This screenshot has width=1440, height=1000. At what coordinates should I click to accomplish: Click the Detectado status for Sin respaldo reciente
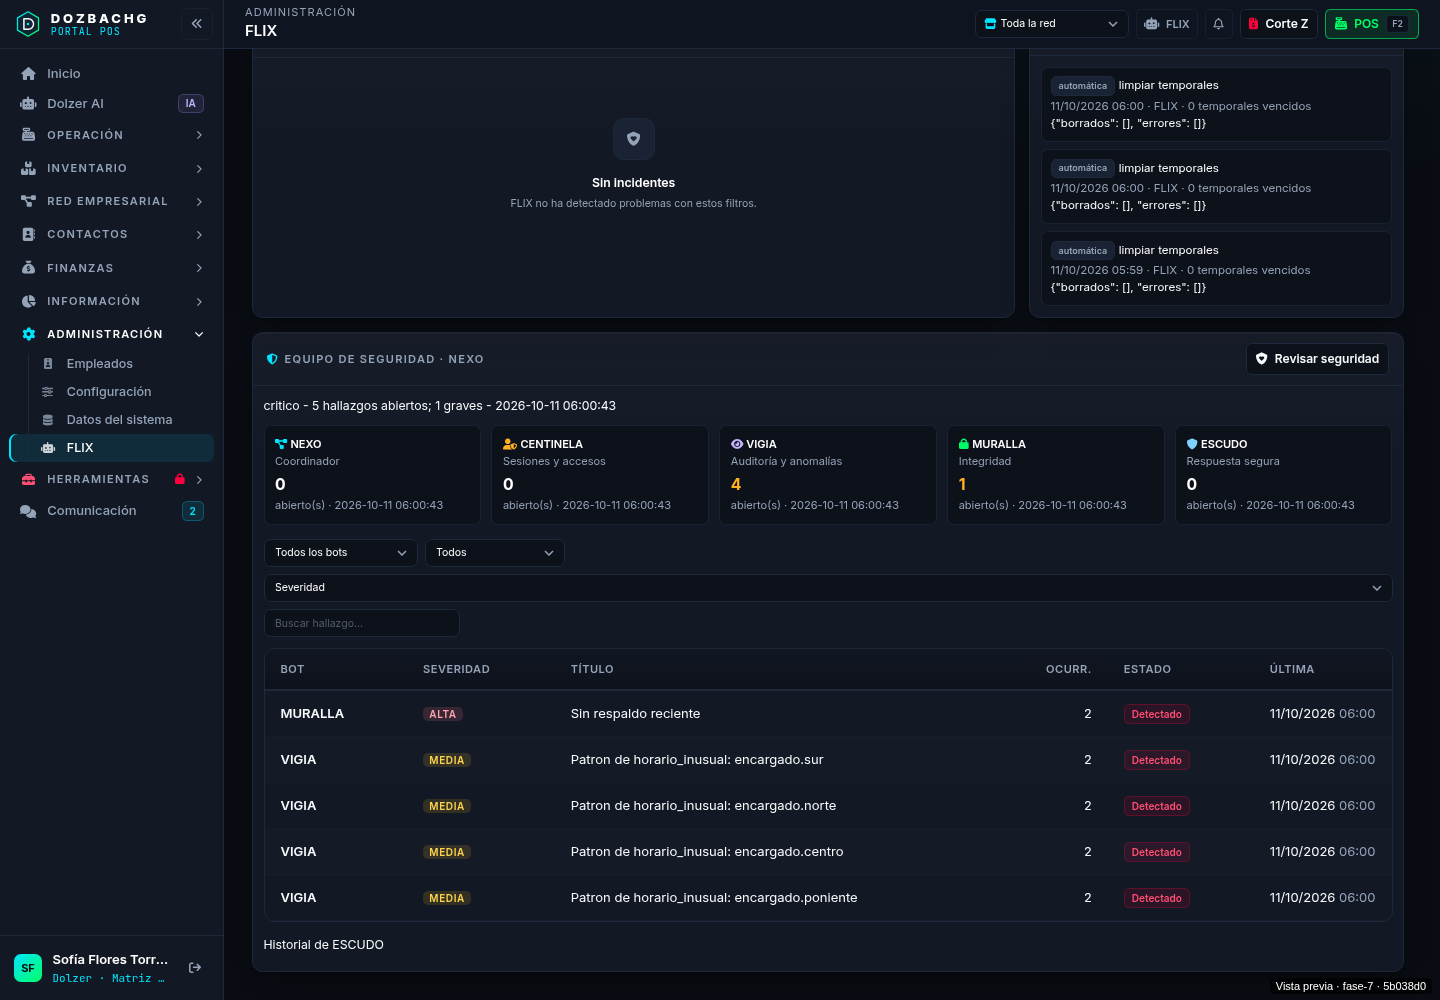coord(1156,714)
